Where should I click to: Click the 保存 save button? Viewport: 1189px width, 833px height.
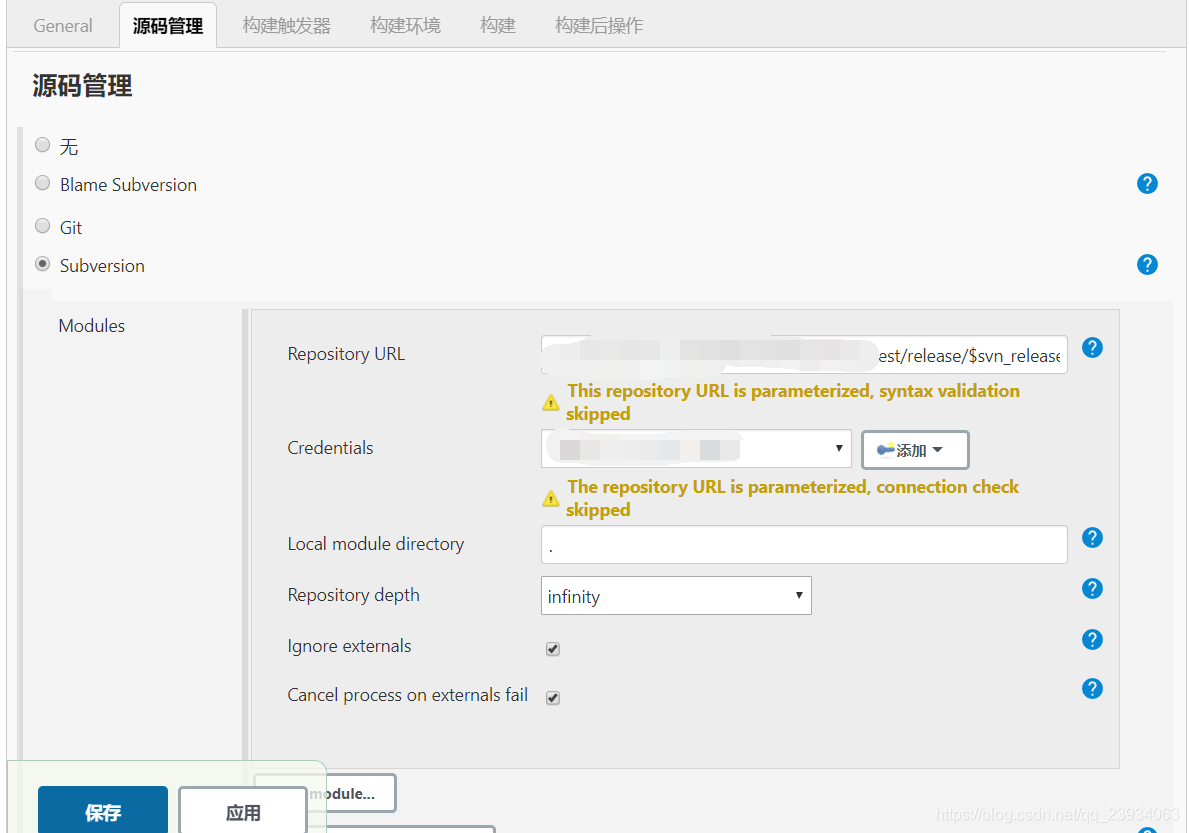click(103, 810)
